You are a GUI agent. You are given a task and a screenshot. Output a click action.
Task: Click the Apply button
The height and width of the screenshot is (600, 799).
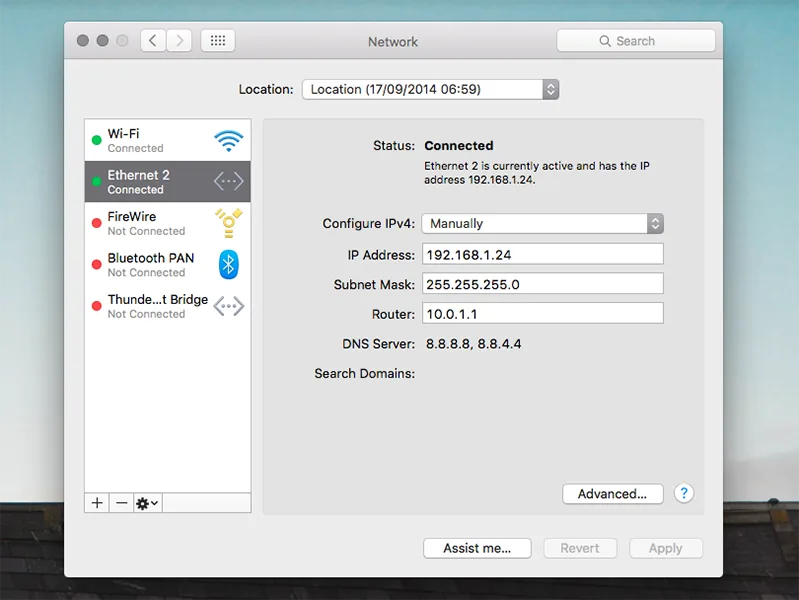pos(665,548)
